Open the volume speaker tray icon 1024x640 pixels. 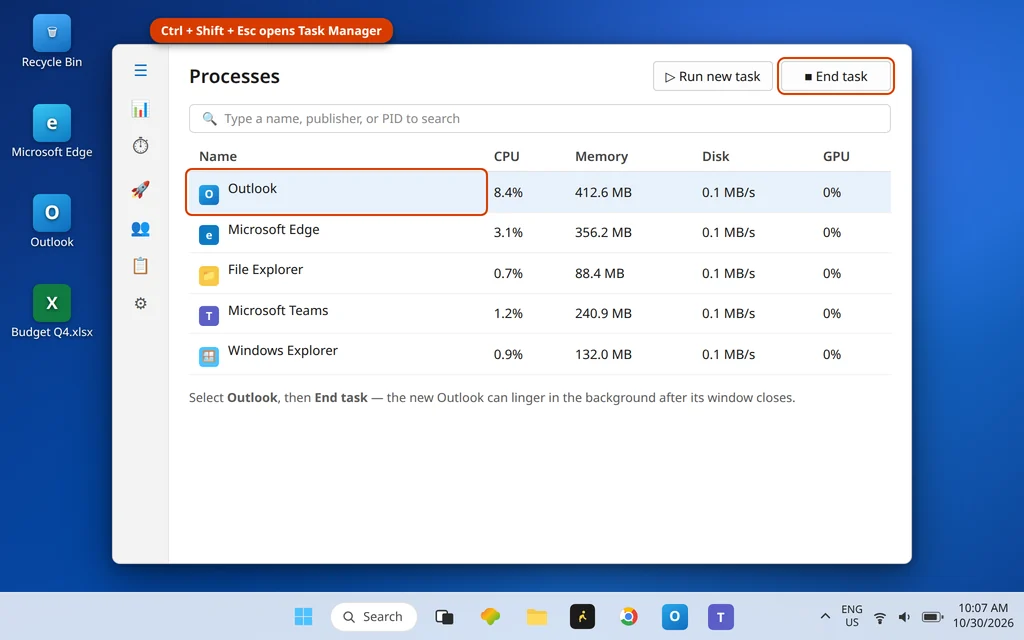[x=904, y=617]
